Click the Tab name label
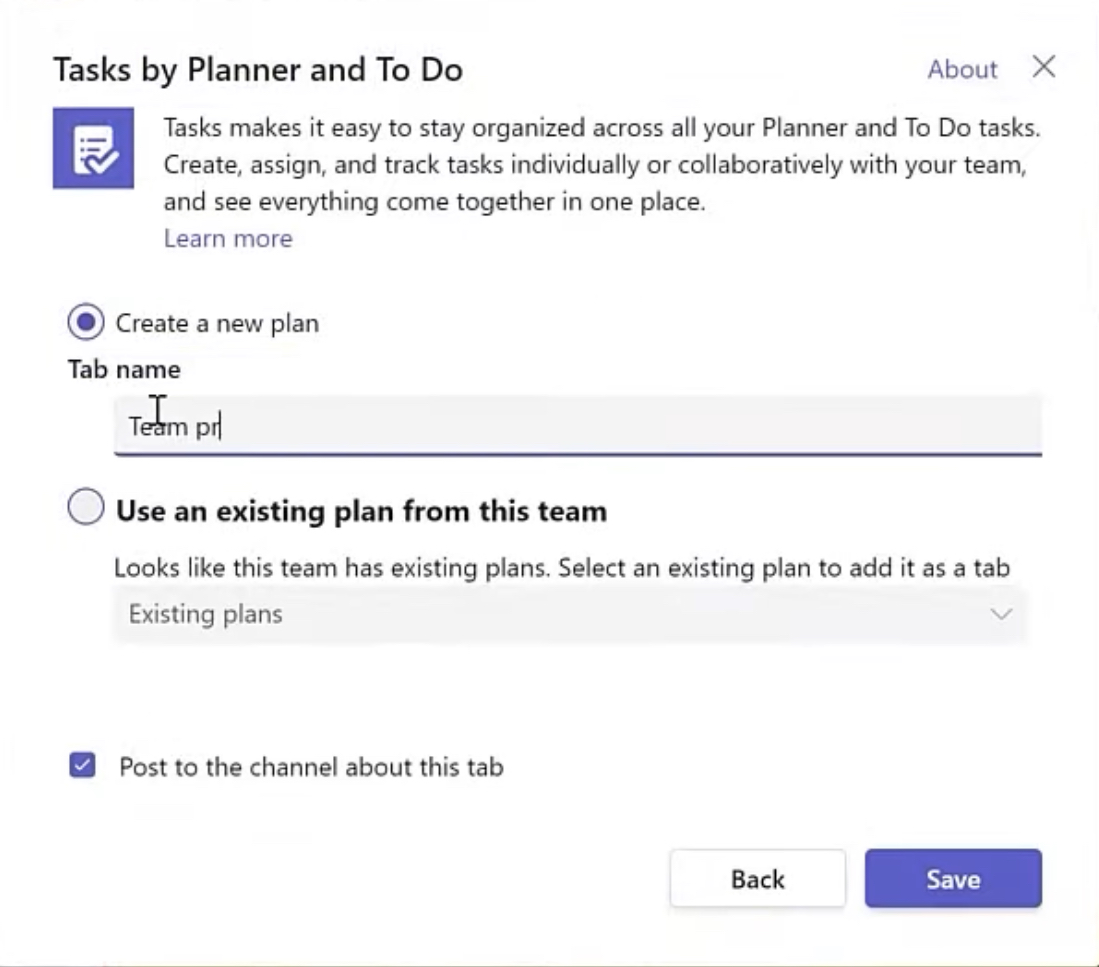Screen dimensions: 1099x967 click(124, 369)
